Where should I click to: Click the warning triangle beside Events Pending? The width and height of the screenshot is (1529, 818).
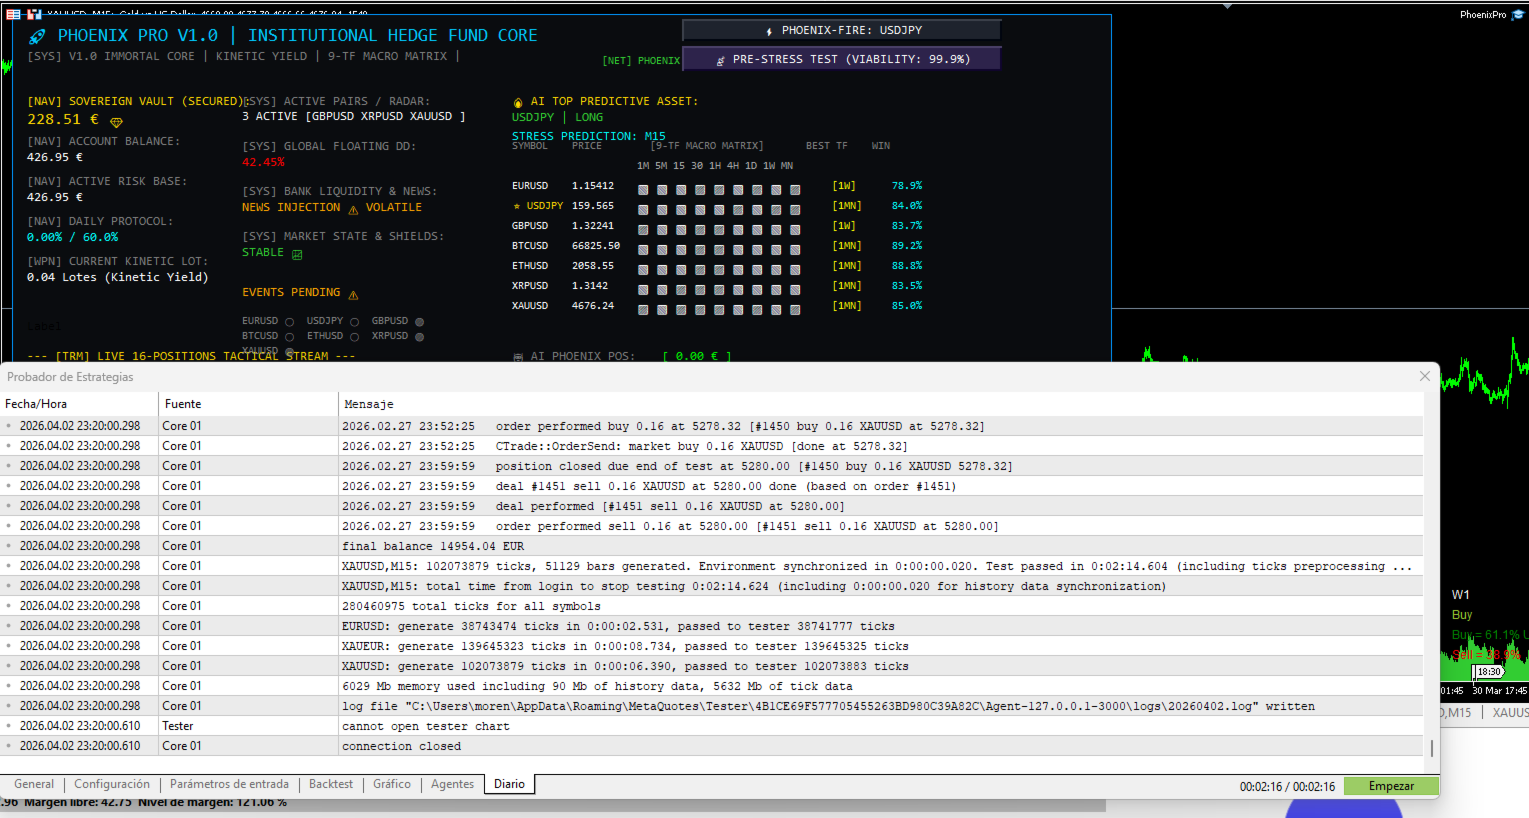[353, 294]
